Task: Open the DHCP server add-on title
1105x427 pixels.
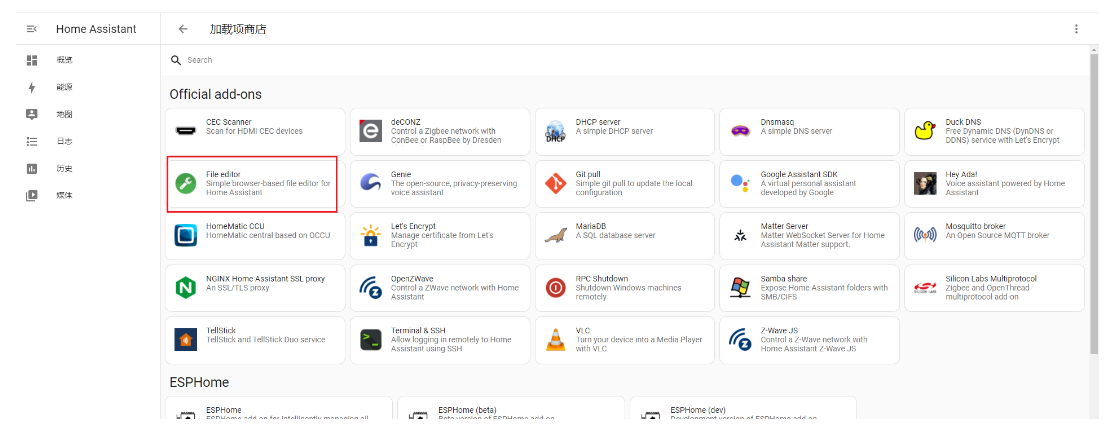Action: click(x=598, y=122)
